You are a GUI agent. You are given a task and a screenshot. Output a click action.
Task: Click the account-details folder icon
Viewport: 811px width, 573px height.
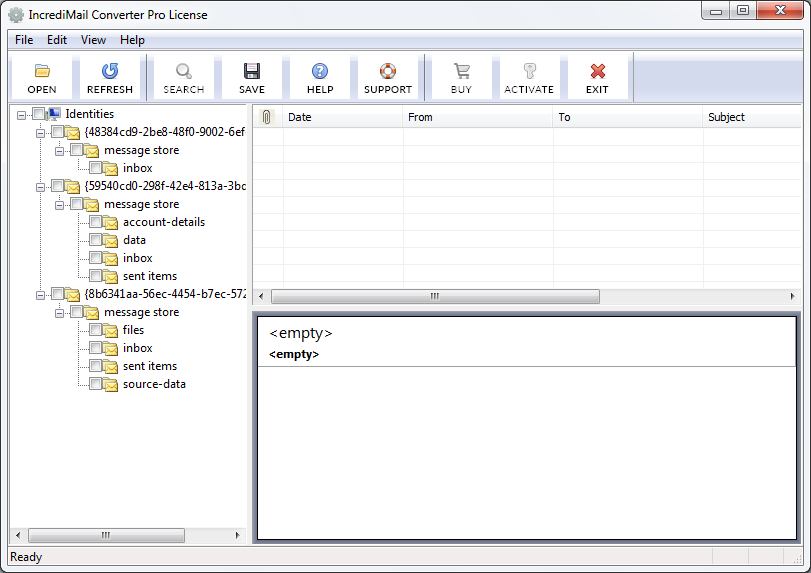coord(110,222)
